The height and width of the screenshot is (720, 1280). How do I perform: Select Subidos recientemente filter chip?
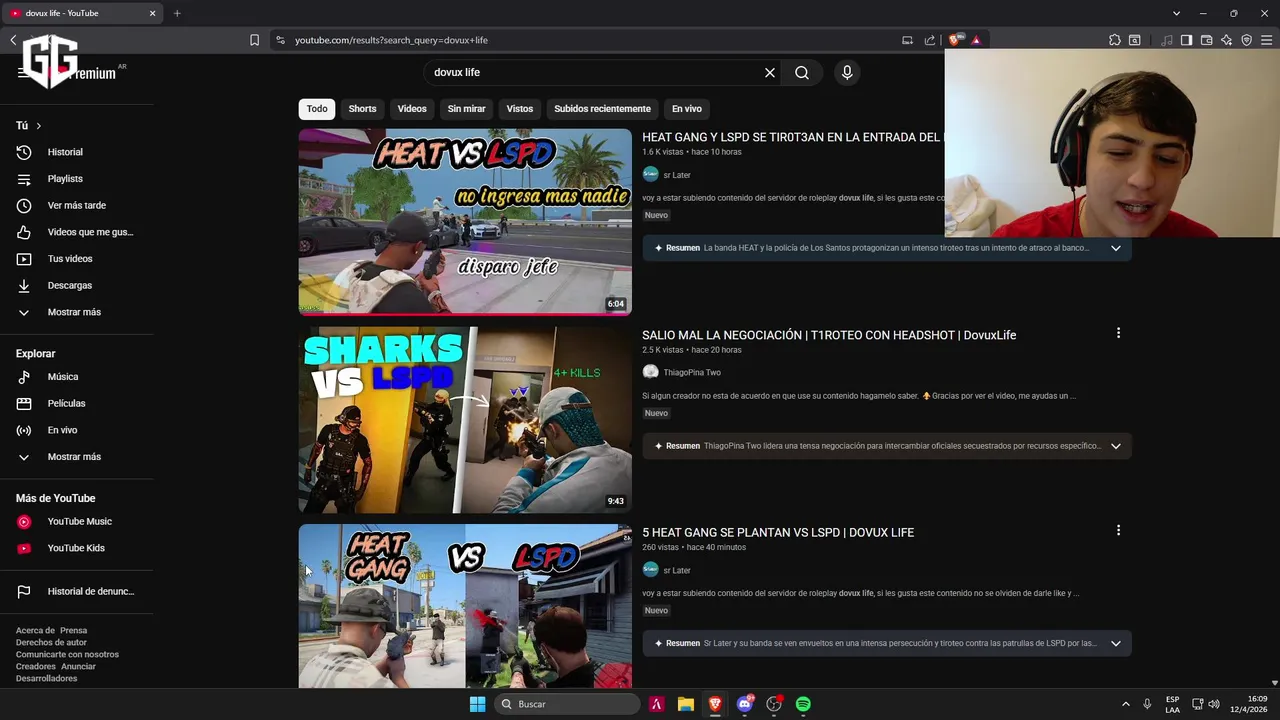tap(602, 108)
